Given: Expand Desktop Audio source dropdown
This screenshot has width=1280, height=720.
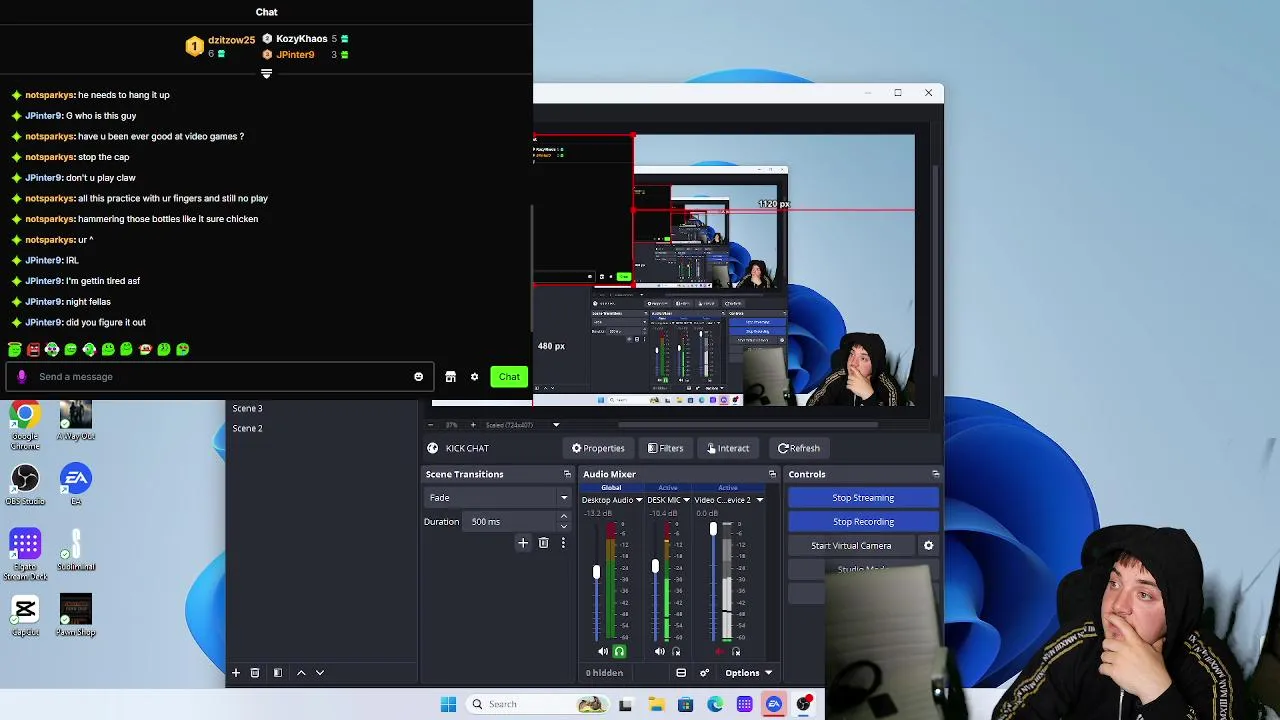Looking at the screenshot, I should click(639, 500).
